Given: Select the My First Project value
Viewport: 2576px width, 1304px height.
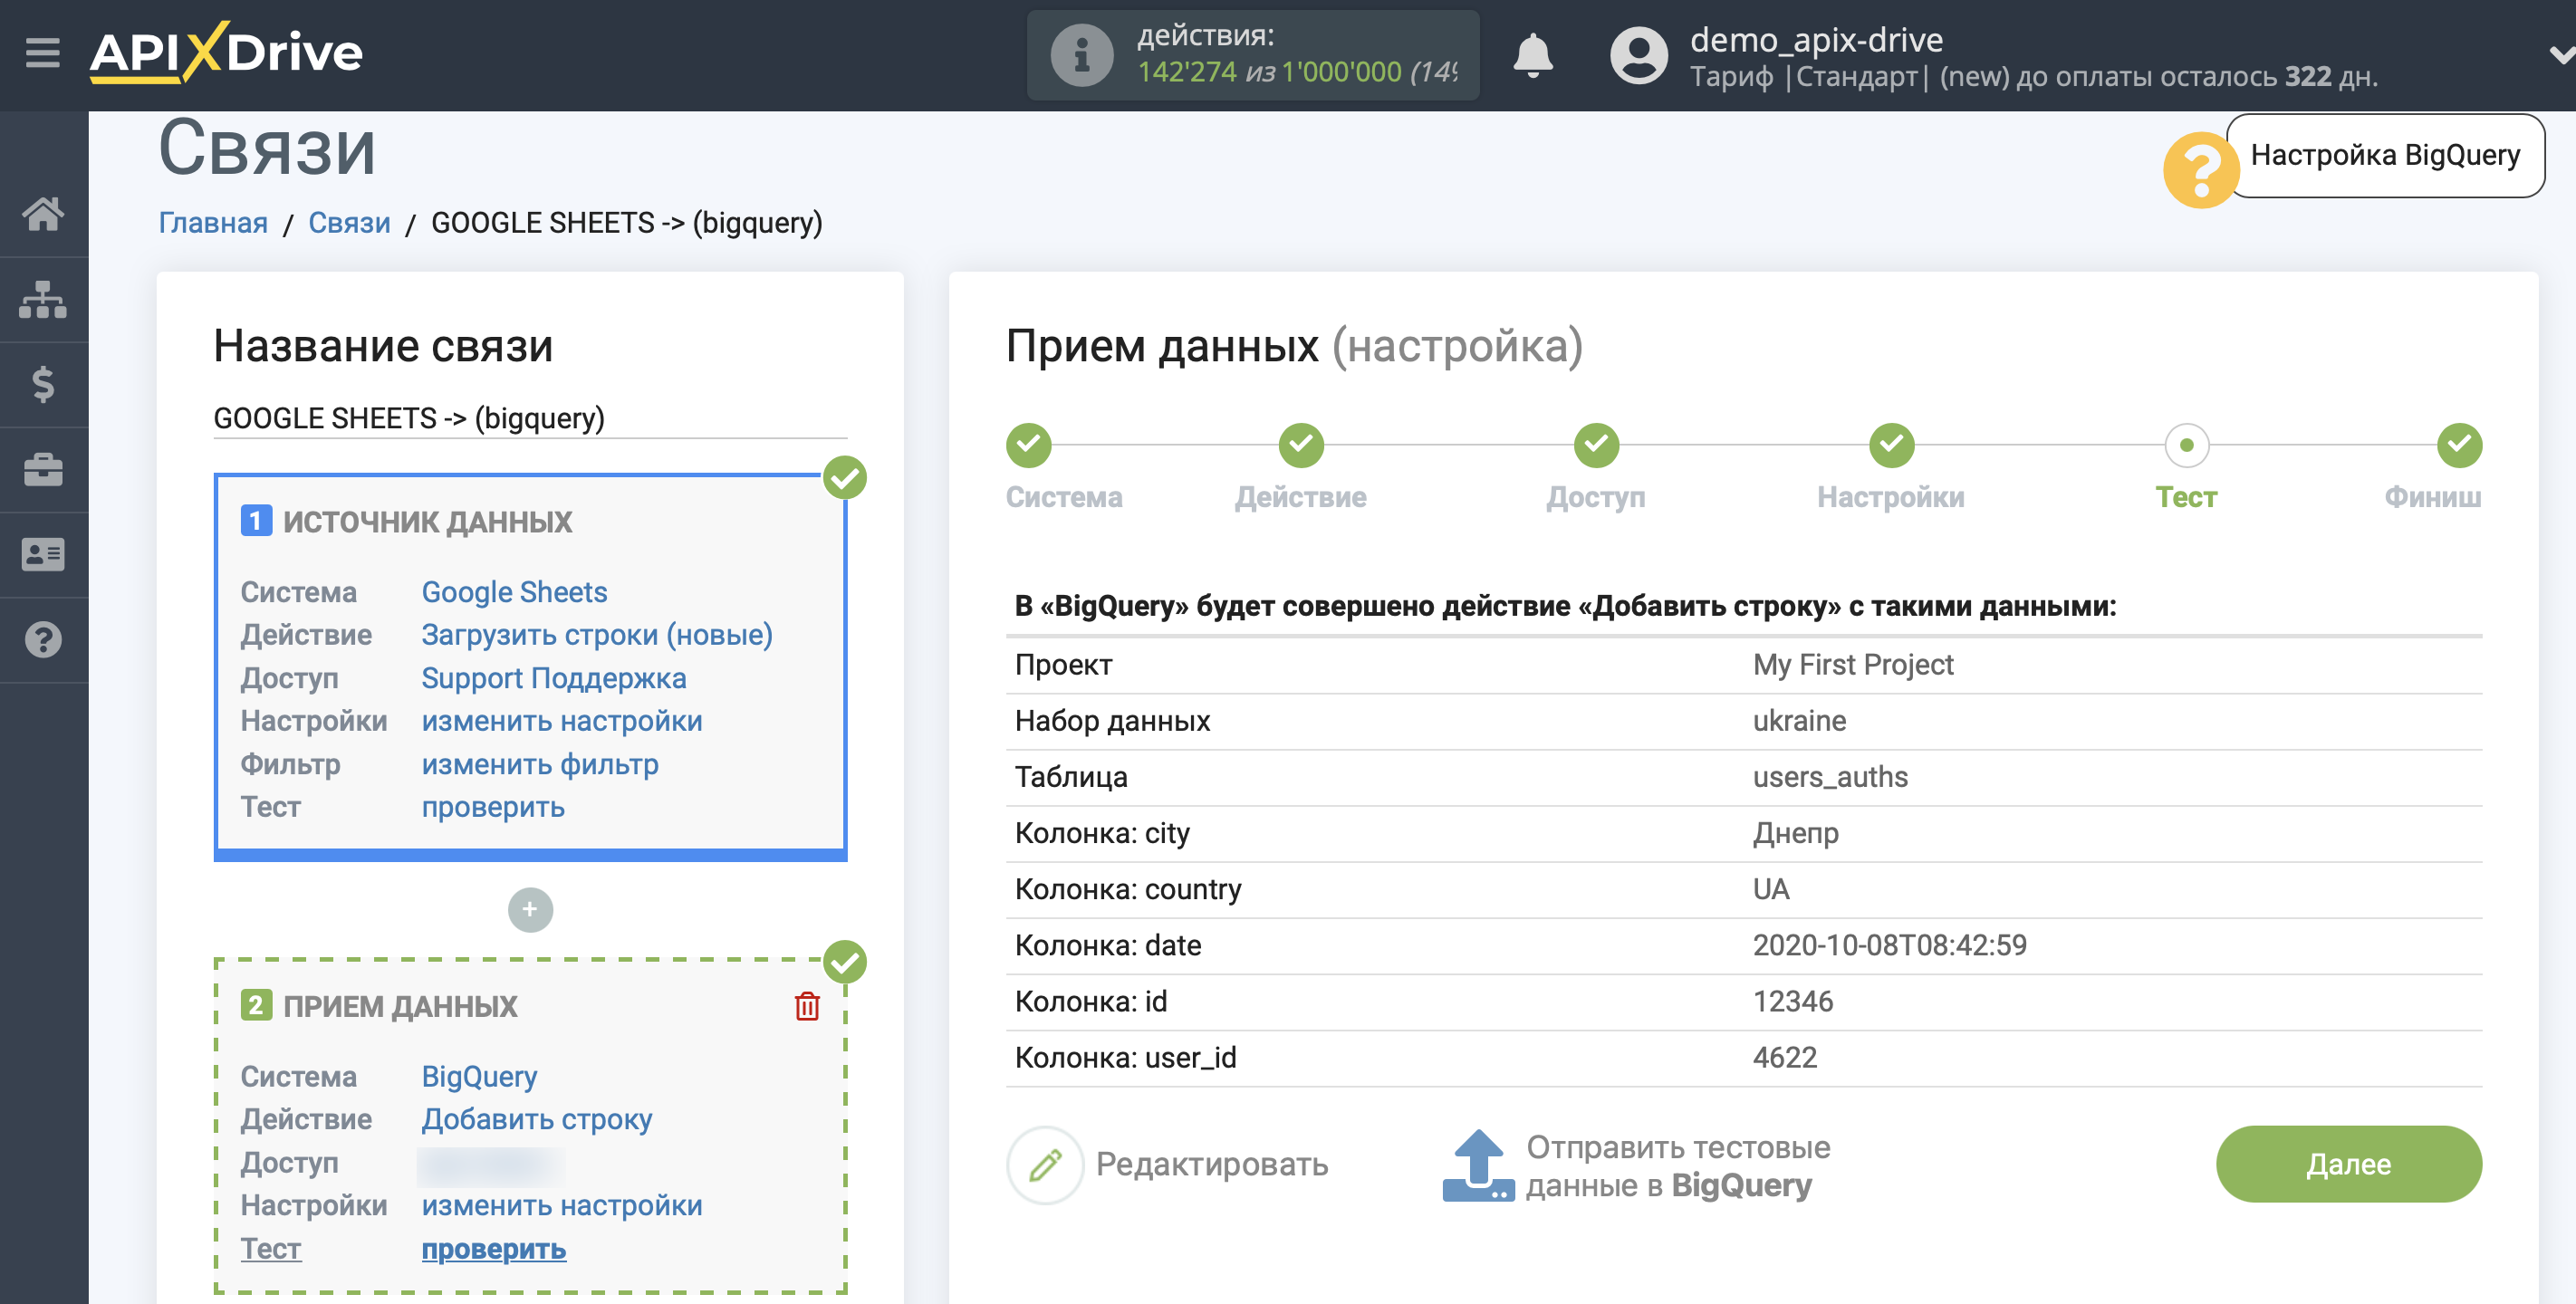Looking at the screenshot, I should point(1853,665).
